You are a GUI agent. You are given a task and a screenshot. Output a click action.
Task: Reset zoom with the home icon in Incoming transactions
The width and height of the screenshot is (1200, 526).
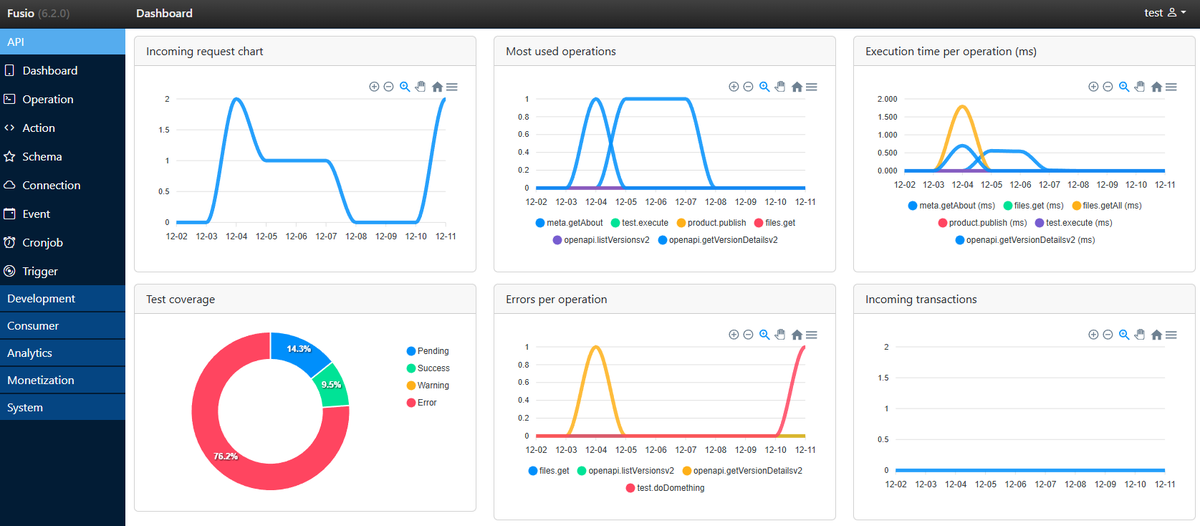pyautogui.click(x=1156, y=335)
